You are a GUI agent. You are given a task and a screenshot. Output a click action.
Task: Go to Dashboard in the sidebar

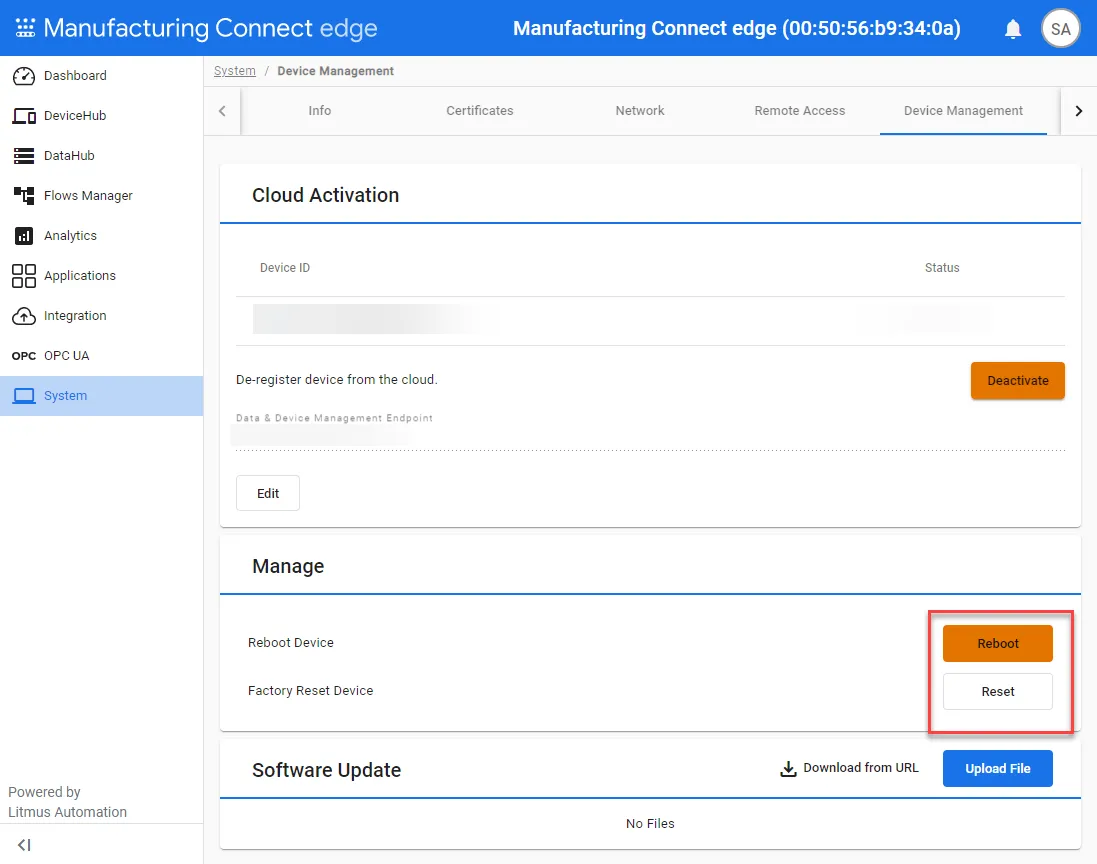101,76
